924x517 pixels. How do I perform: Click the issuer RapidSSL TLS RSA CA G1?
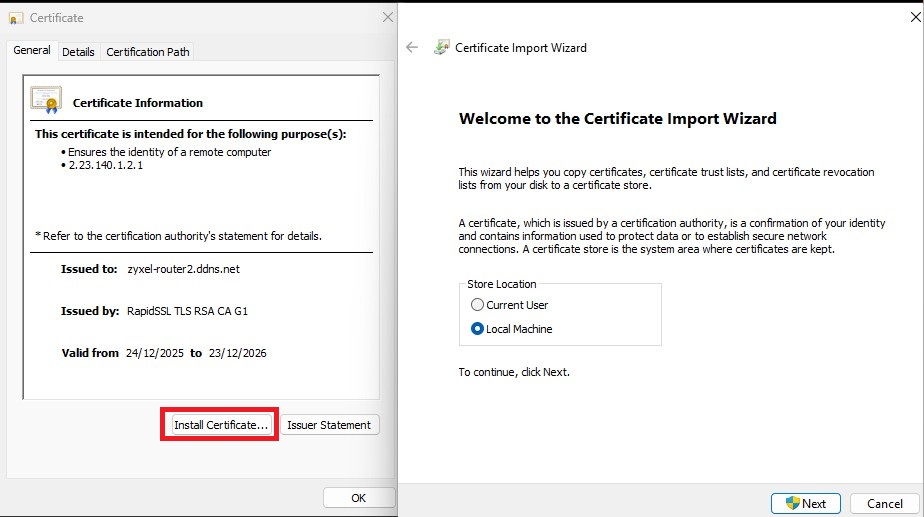[x=187, y=311]
